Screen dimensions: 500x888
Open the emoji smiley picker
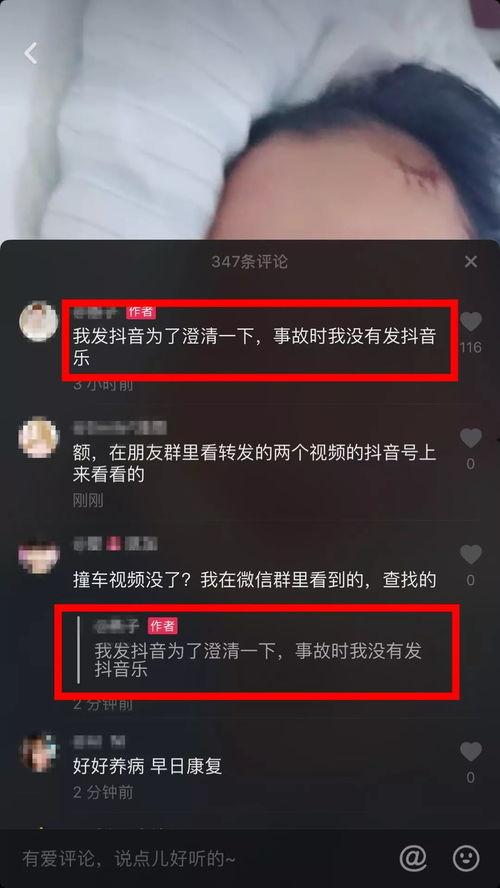466,859
